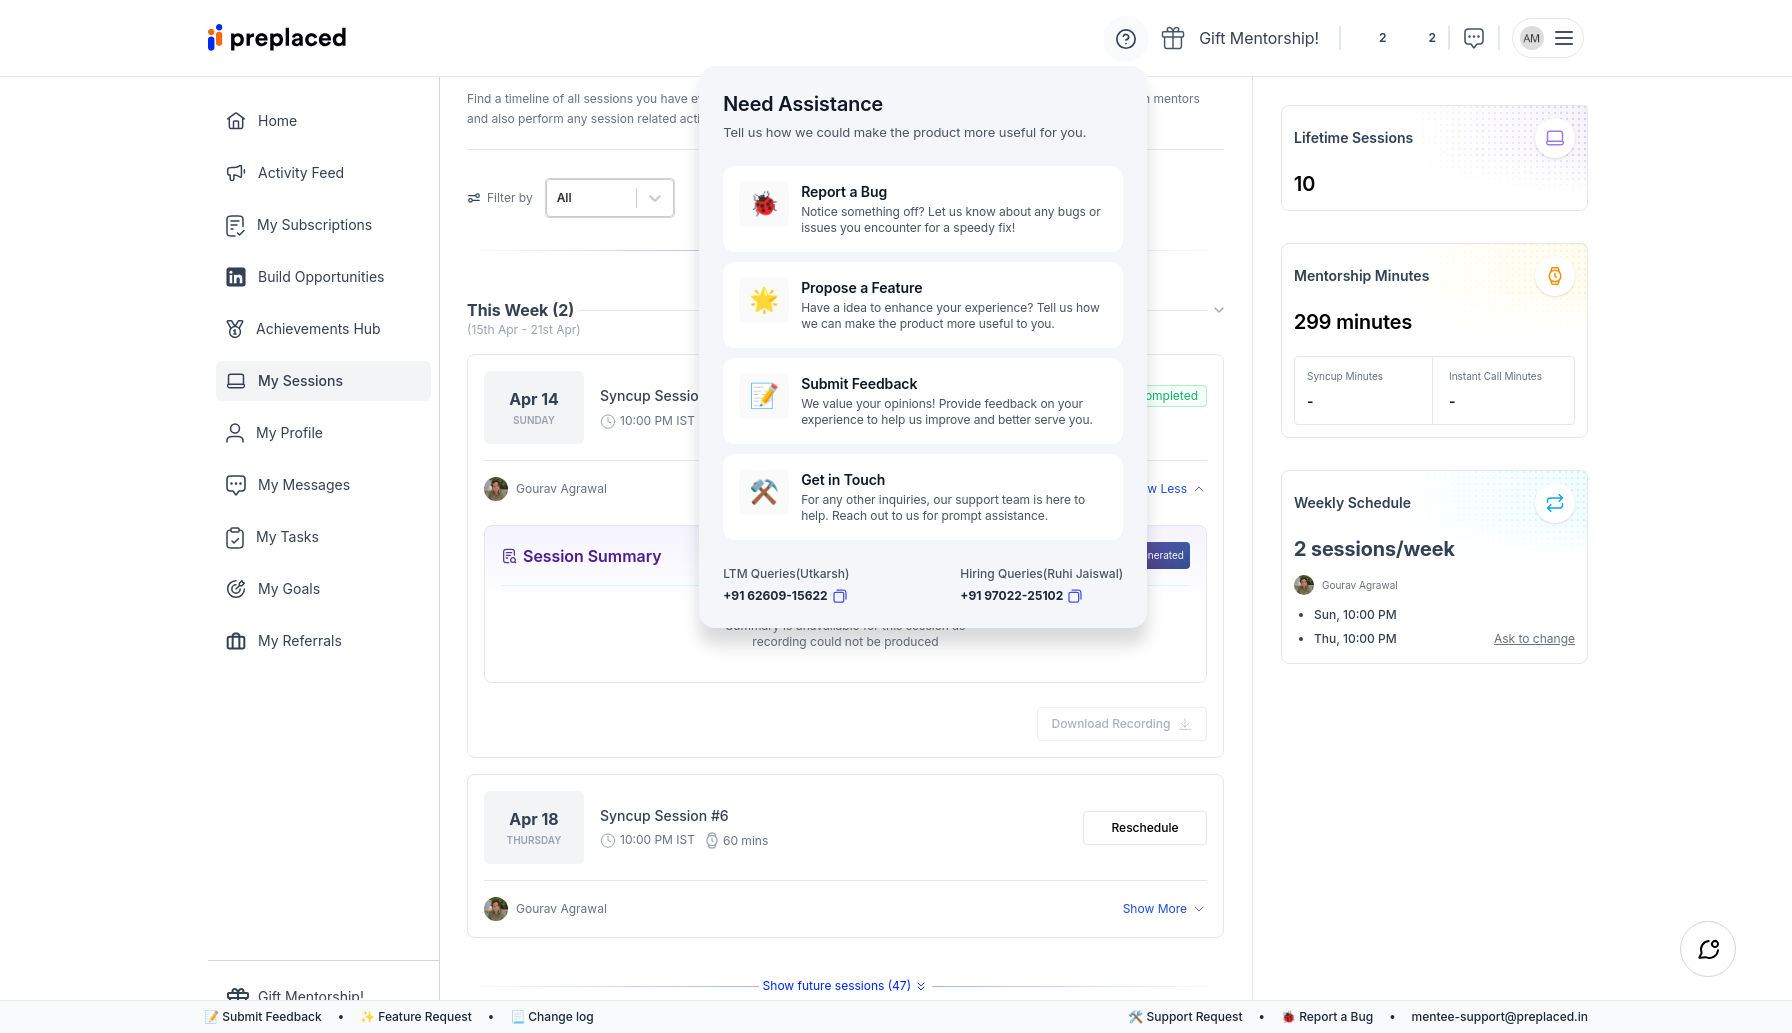Viewport: 1792px width, 1033px height.
Task: Click Report a Bug in footer
Action: pyautogui.click(x=1328, y=1017)
